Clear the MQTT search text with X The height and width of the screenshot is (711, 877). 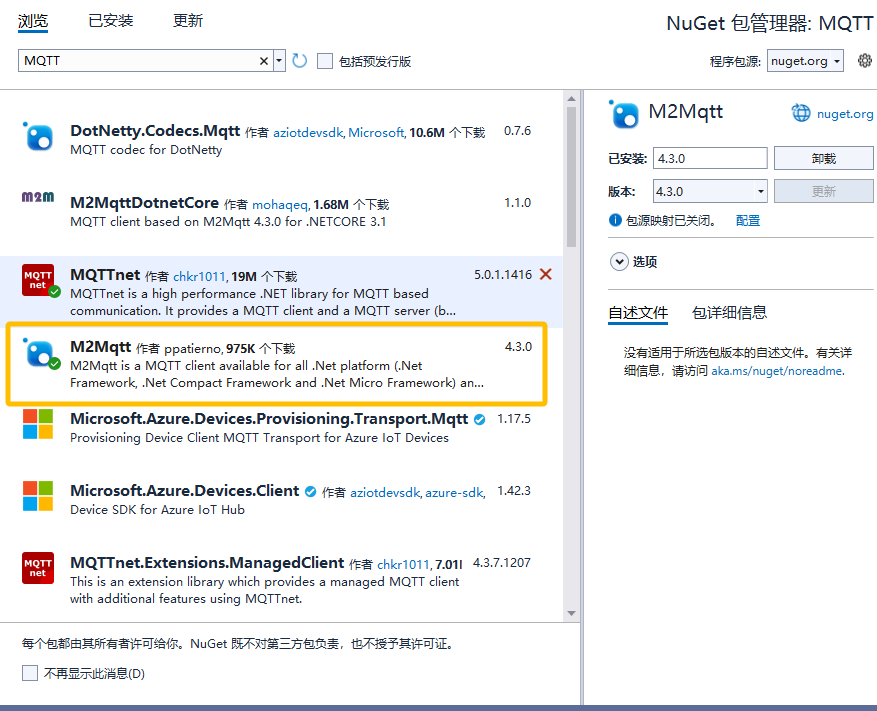264,61
